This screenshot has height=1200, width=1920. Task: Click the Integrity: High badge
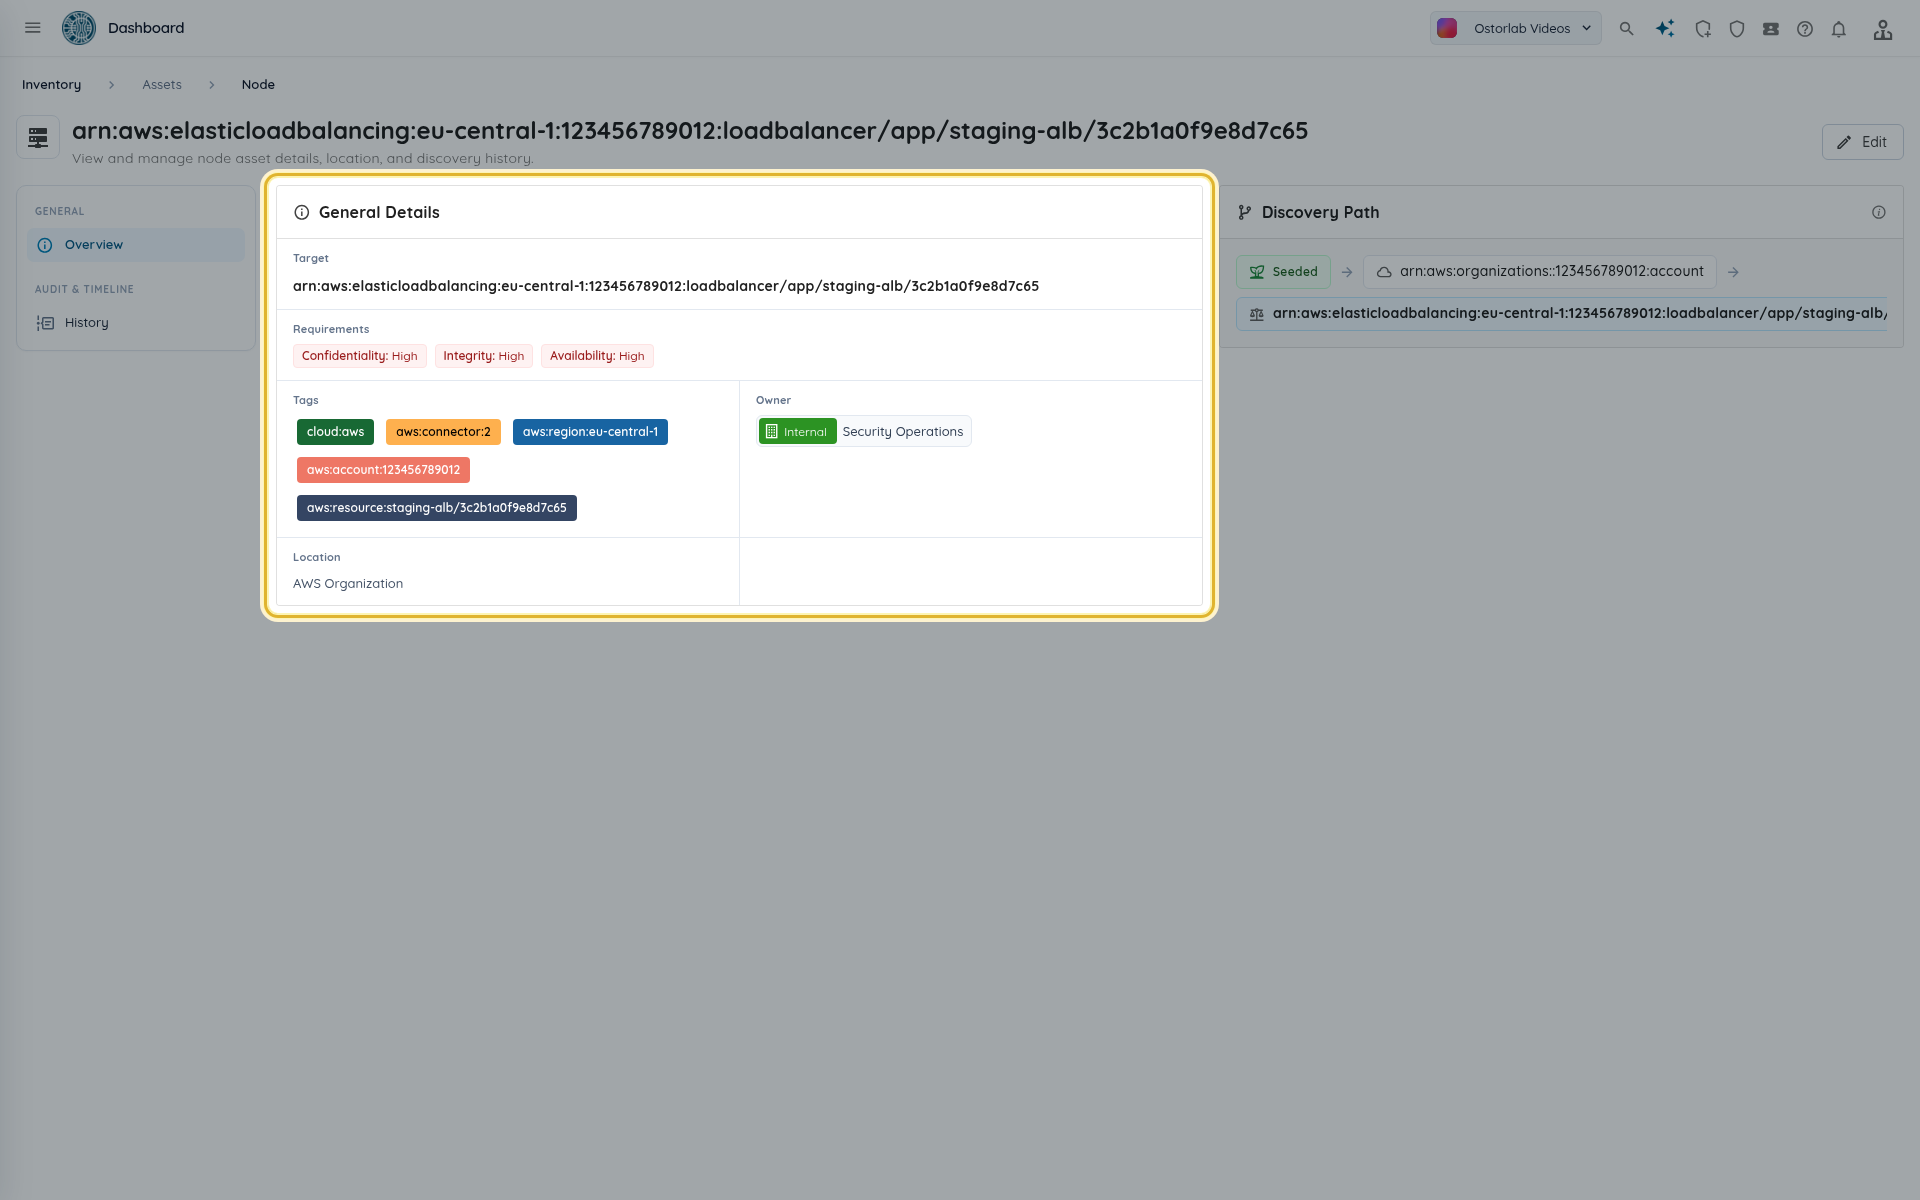pyautogui.click(x=484, y=356)
